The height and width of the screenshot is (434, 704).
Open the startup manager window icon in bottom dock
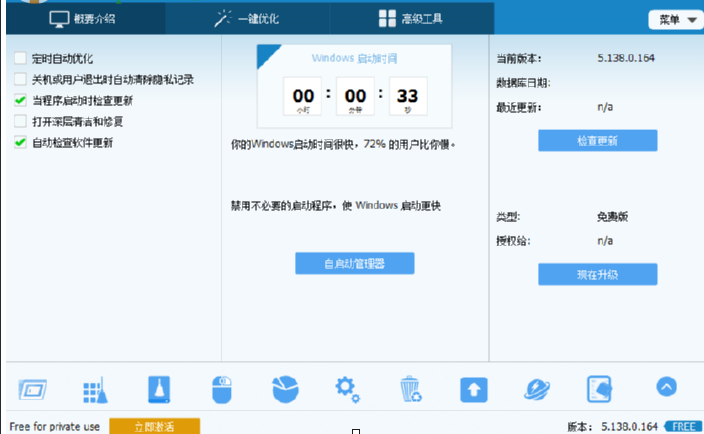point(32,389)
